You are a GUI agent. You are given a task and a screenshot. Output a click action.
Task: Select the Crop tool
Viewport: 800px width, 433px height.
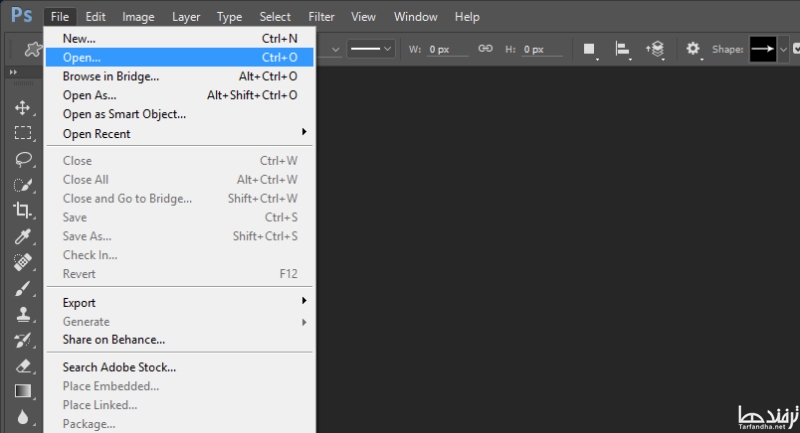pos(22,210)
